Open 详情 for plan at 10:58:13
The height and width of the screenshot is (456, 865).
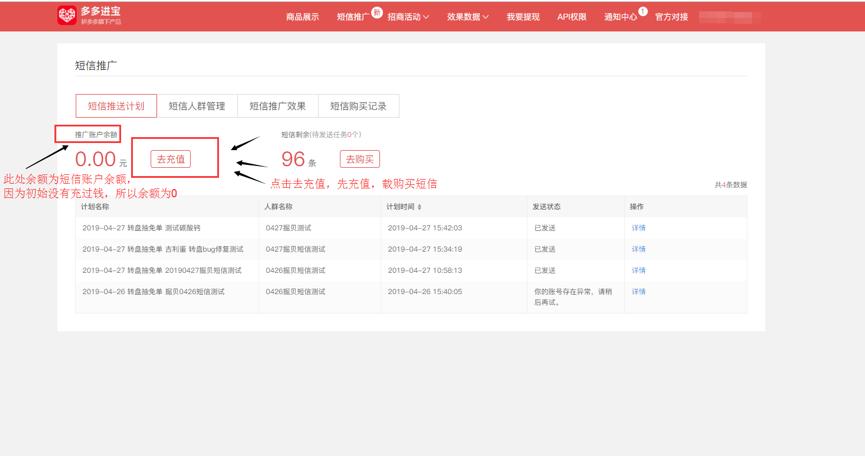pyautogui.click(x=638, y=270)
